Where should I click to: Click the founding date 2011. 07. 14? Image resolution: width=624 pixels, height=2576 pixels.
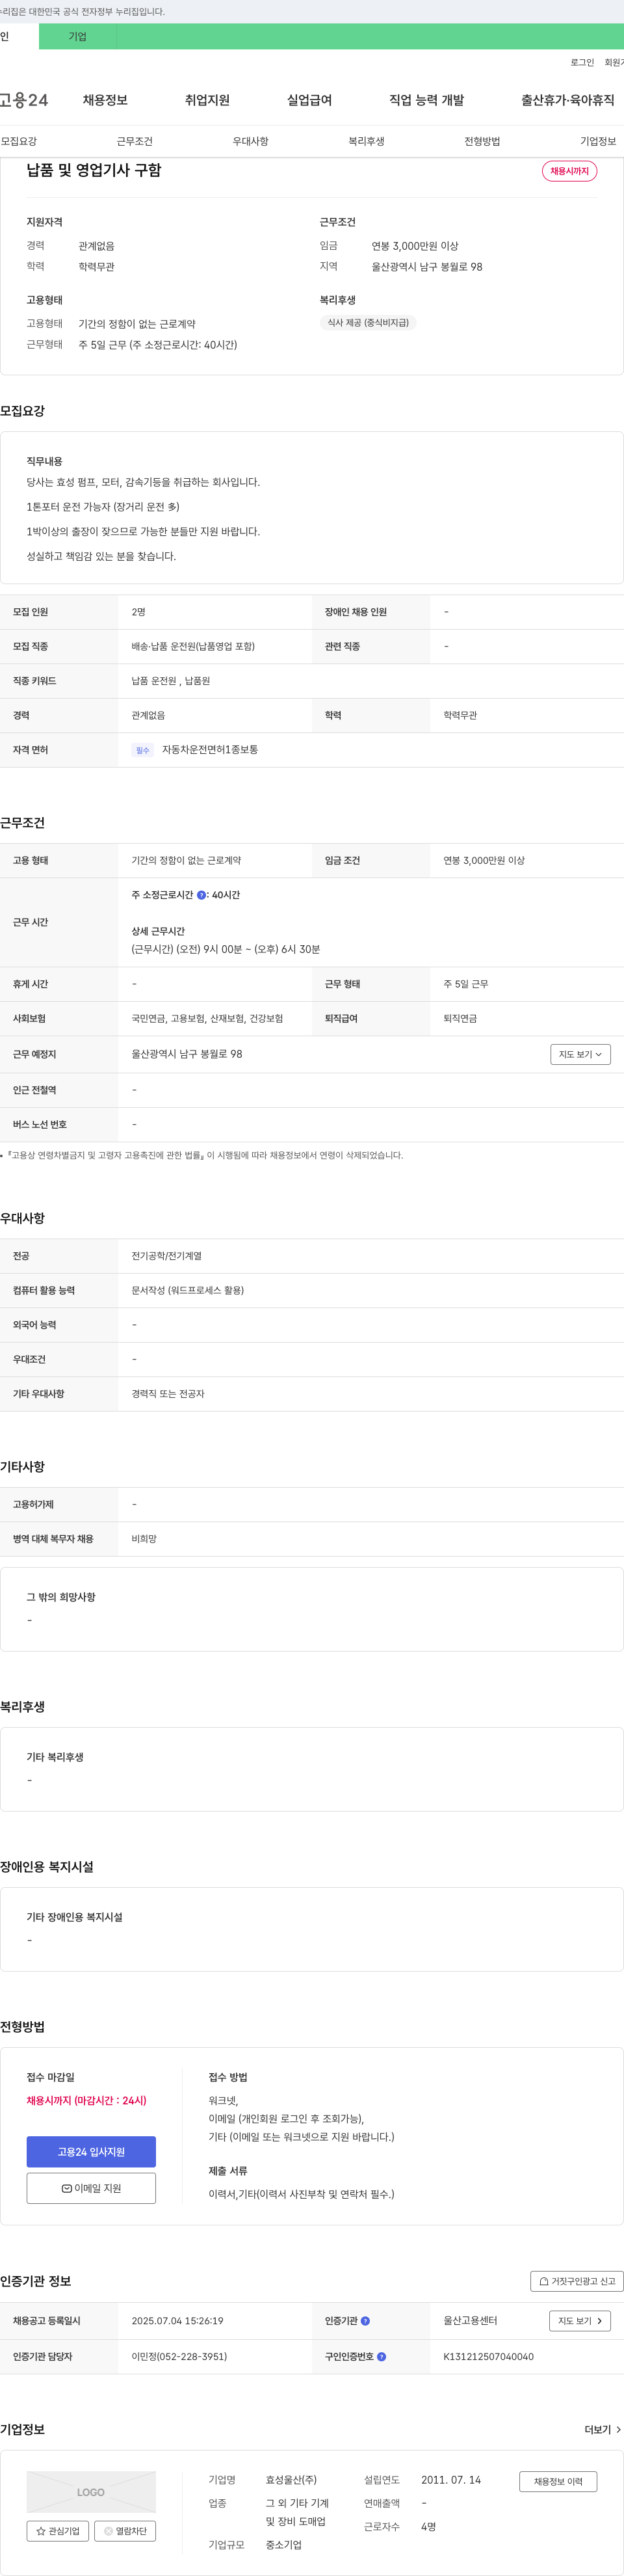pos(451,2480)
